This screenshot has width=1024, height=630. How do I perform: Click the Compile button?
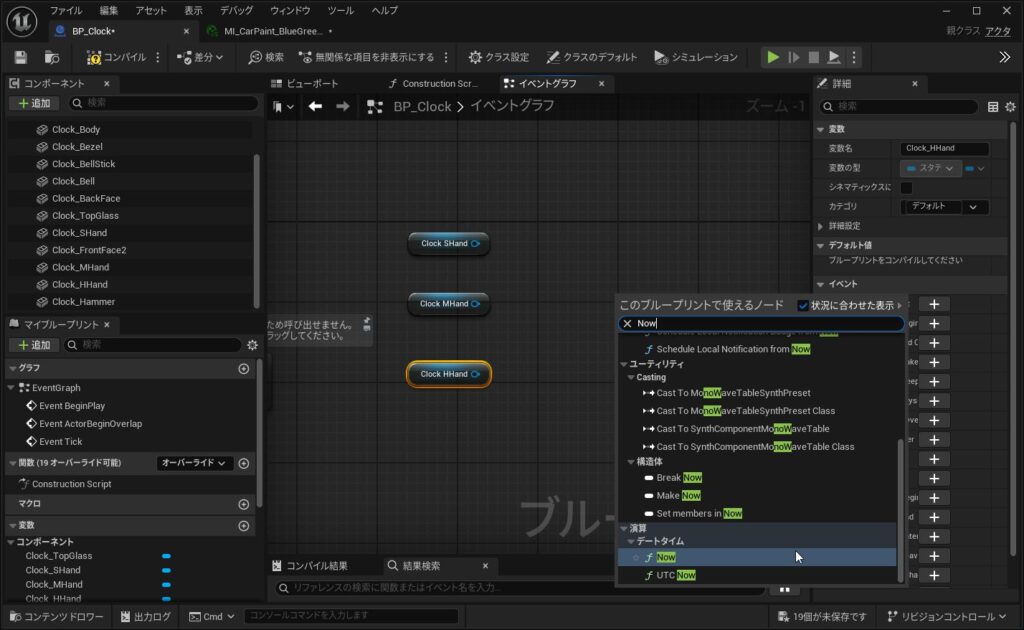click(x=116, y=57)
